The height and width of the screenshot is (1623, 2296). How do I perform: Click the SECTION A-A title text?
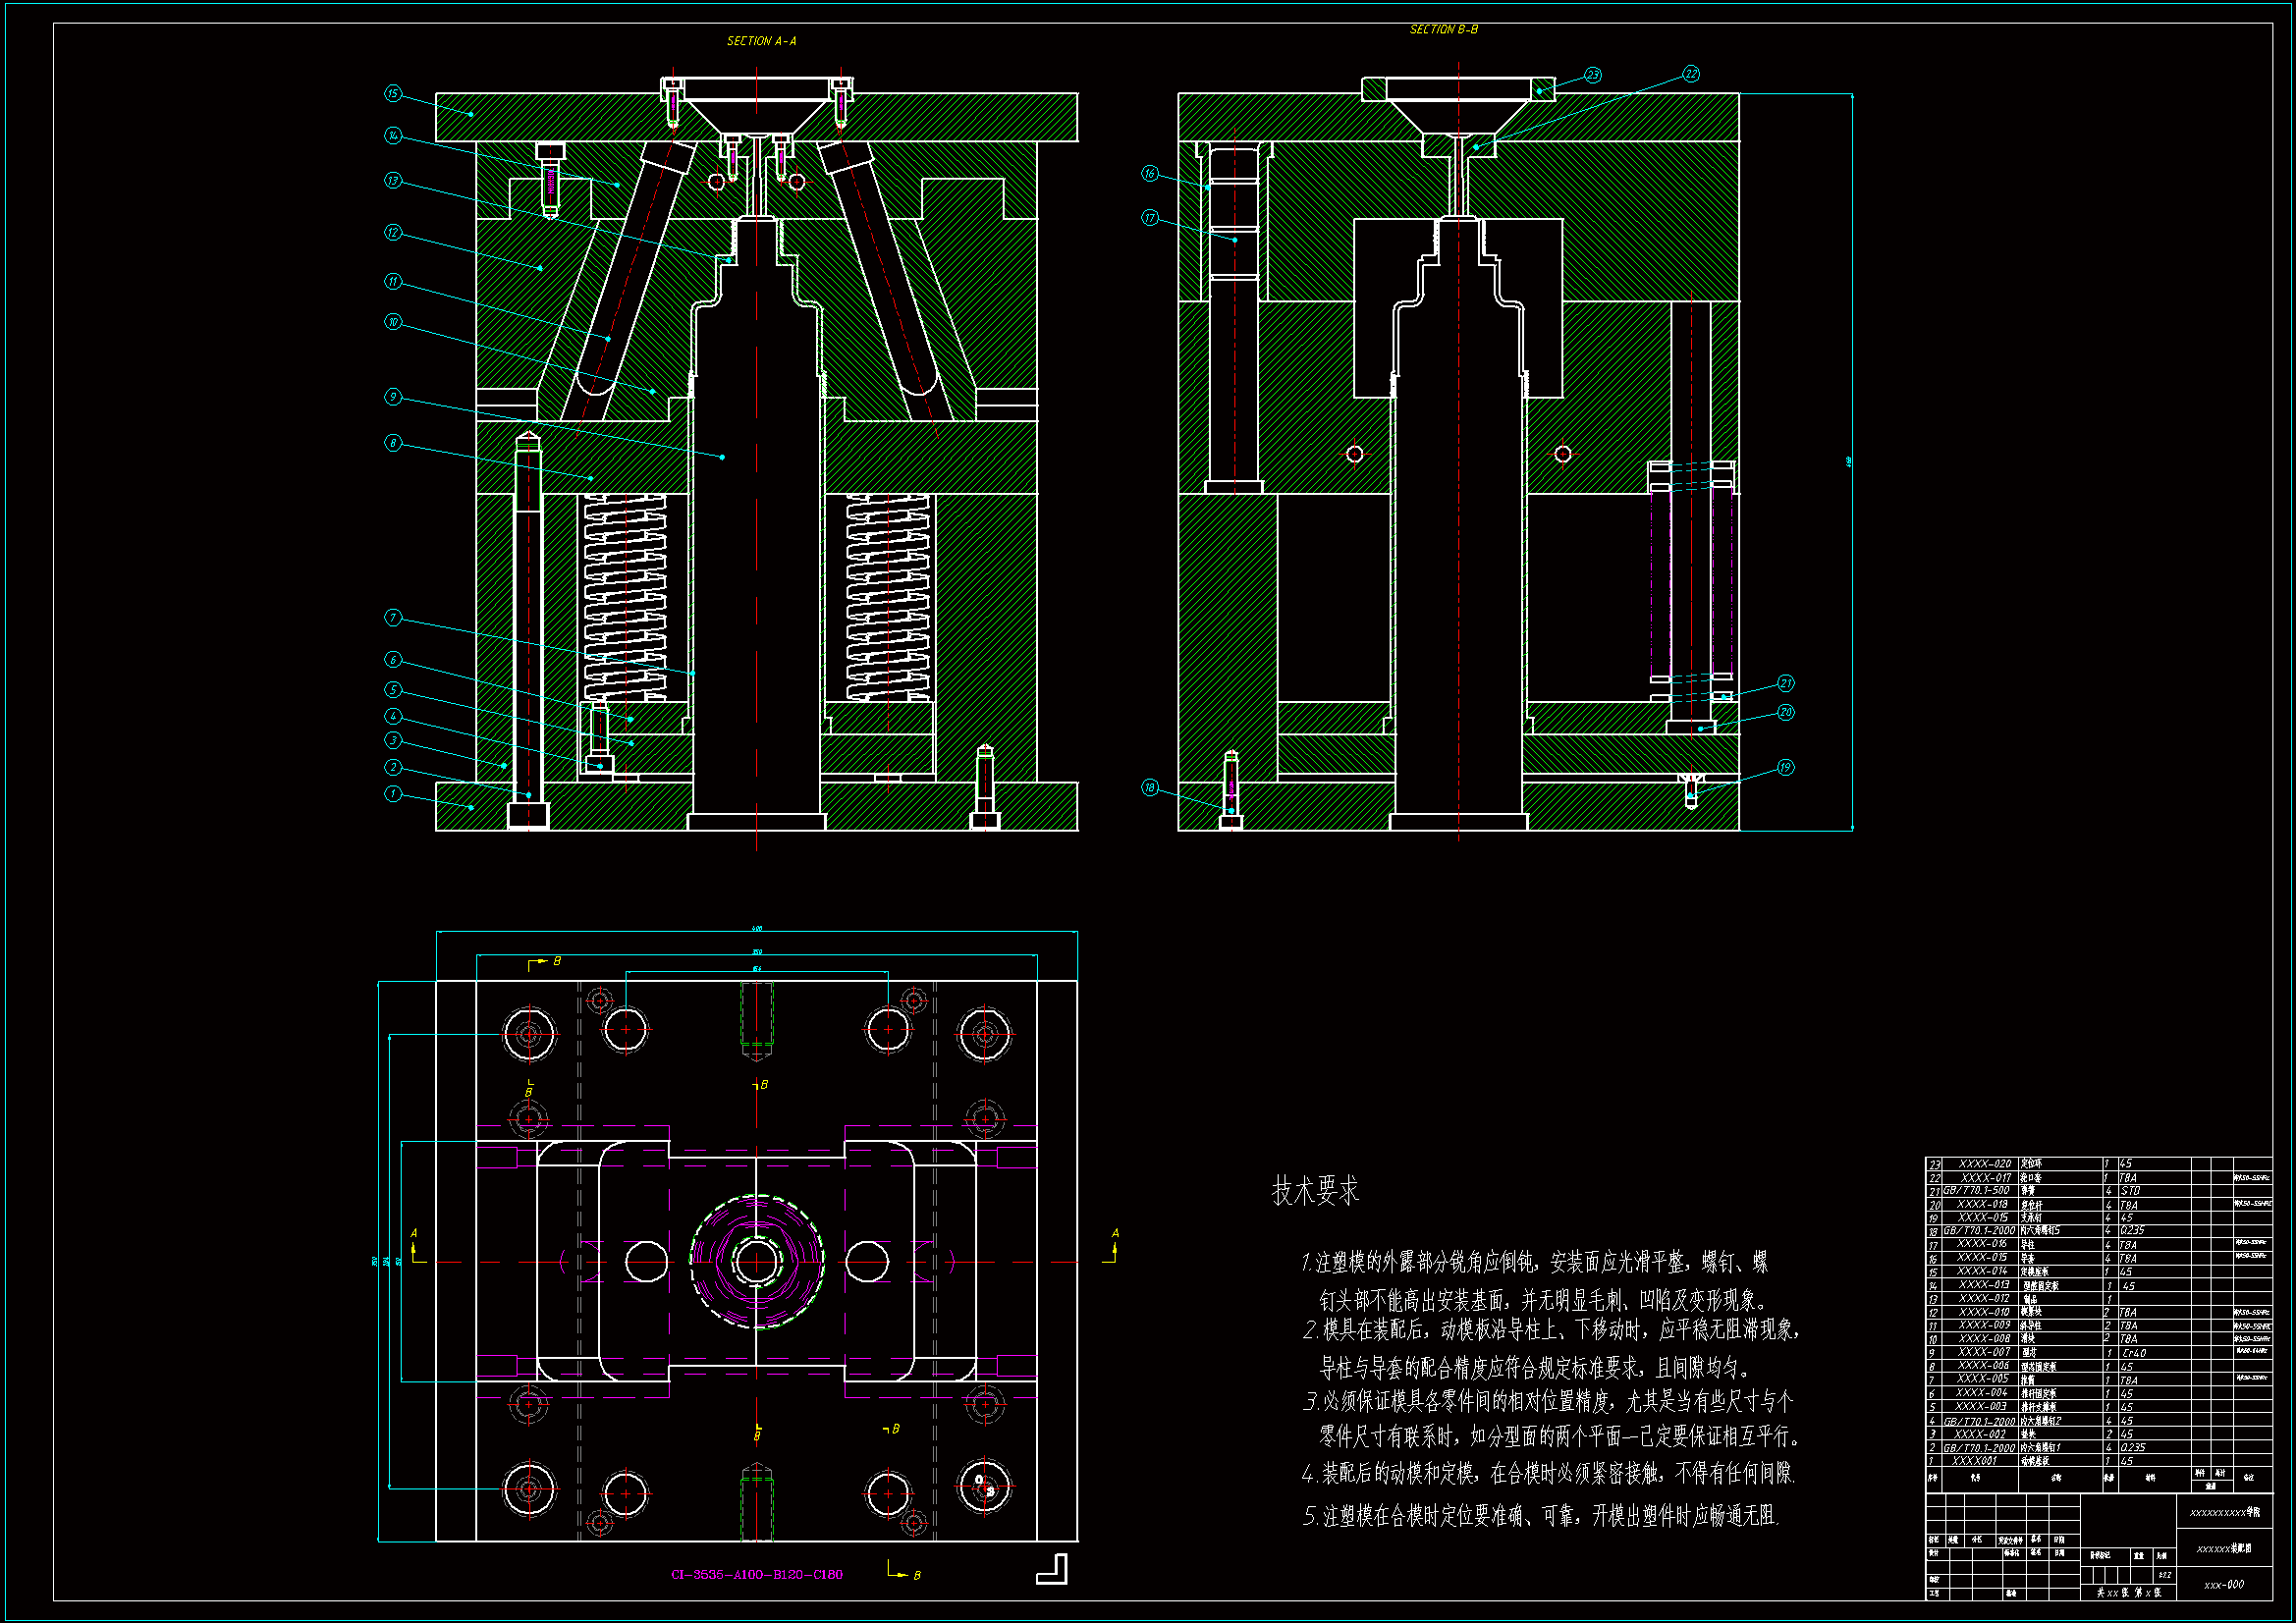click(761, 41)
